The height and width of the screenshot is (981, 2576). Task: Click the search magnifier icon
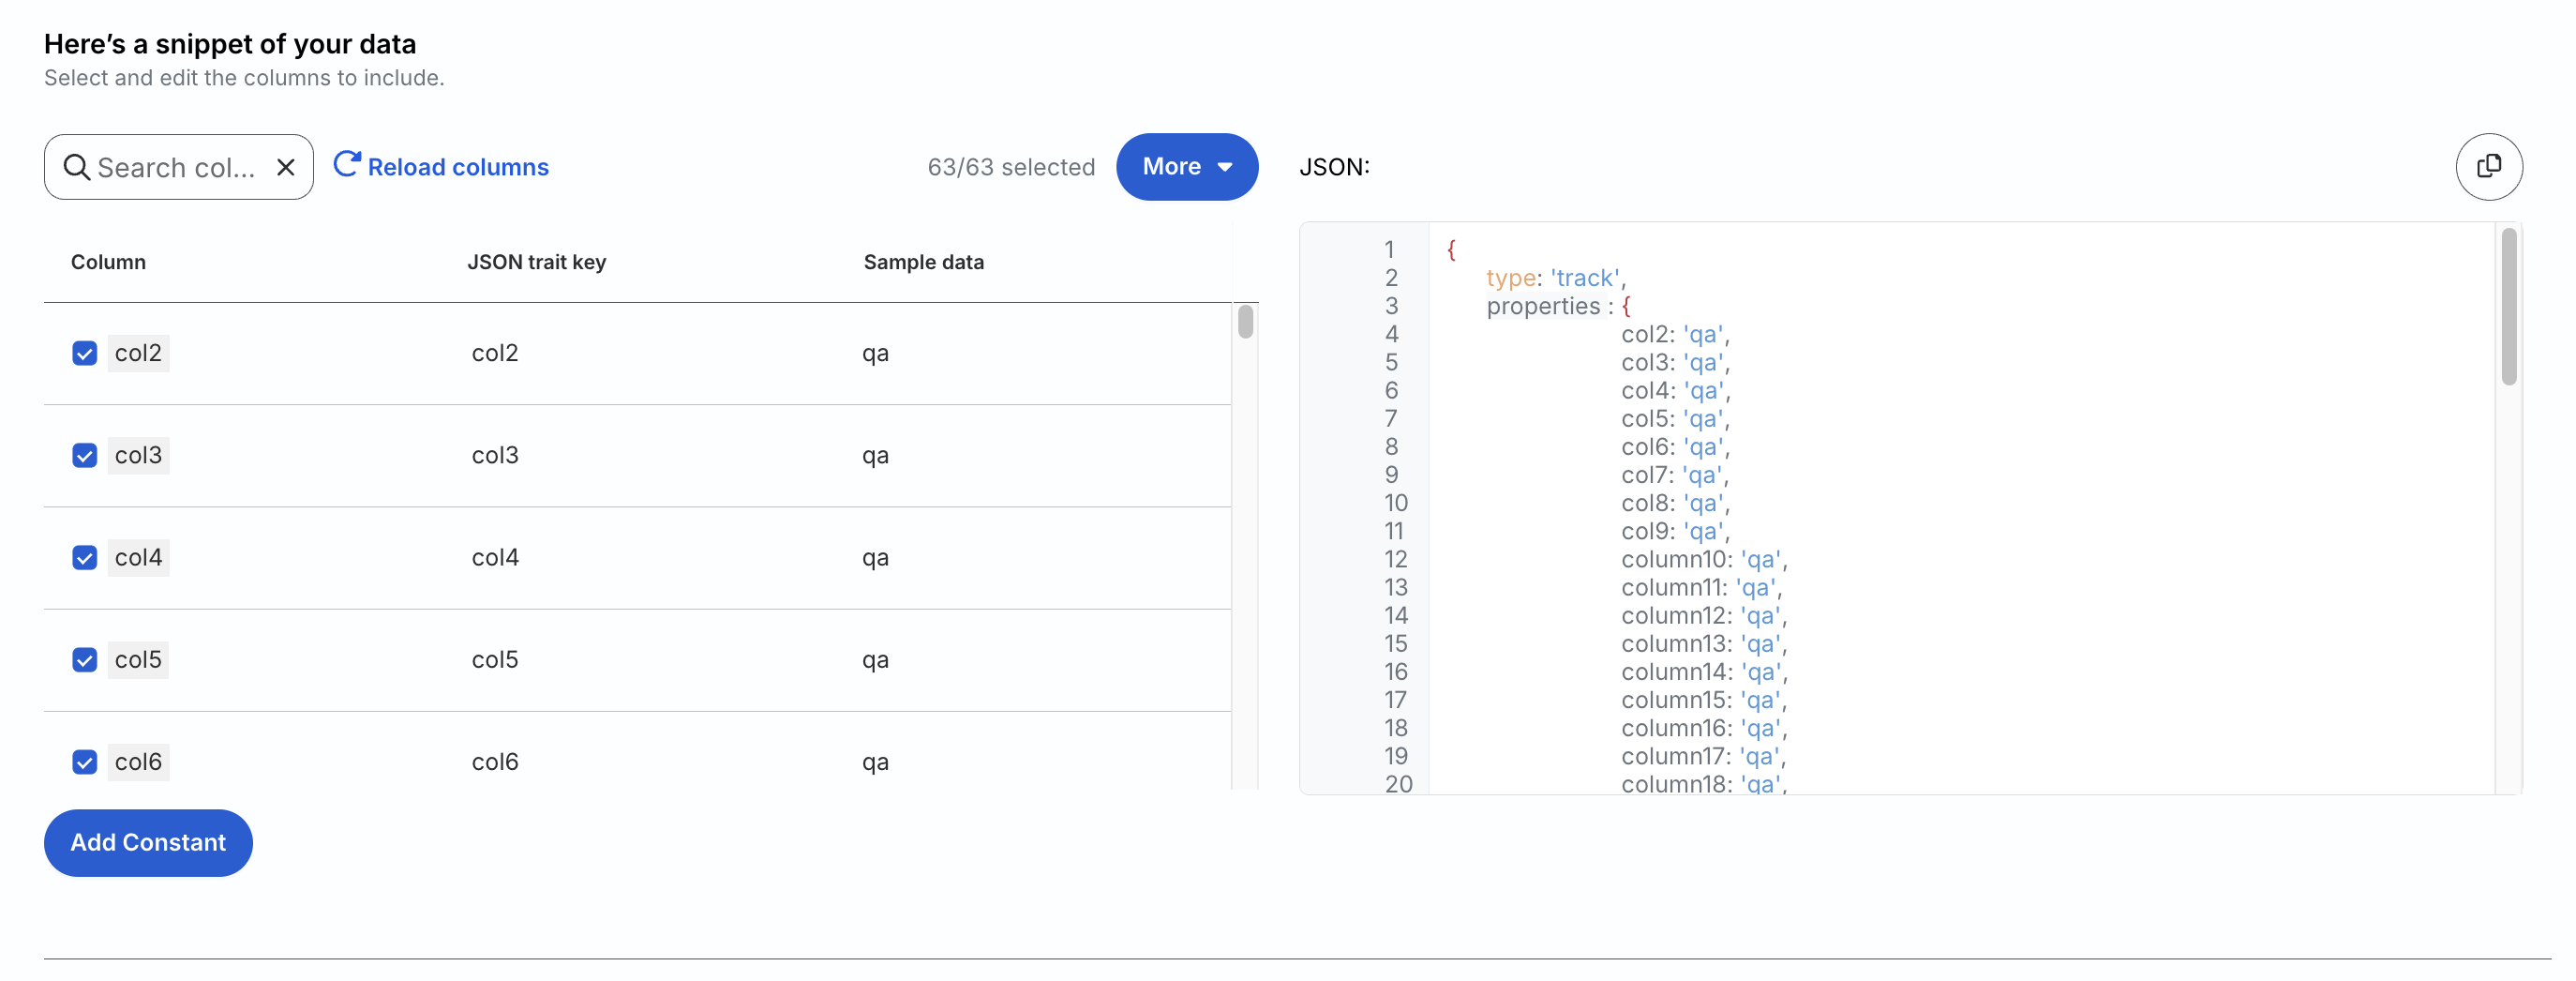[x=76, y=167]
